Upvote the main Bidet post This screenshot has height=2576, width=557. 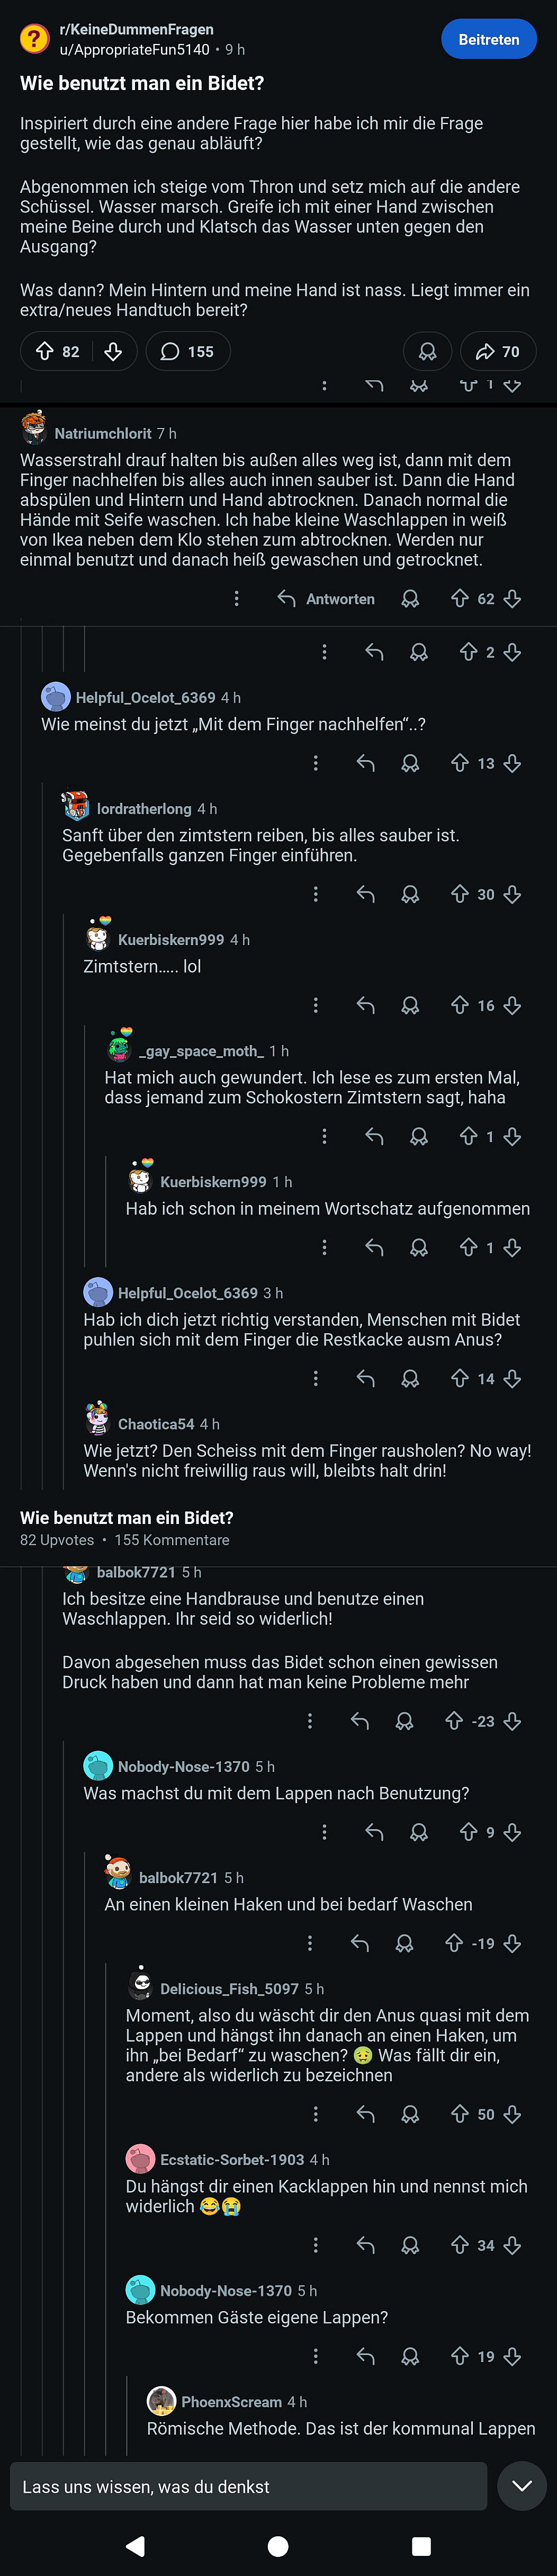(x=45, y=351)
